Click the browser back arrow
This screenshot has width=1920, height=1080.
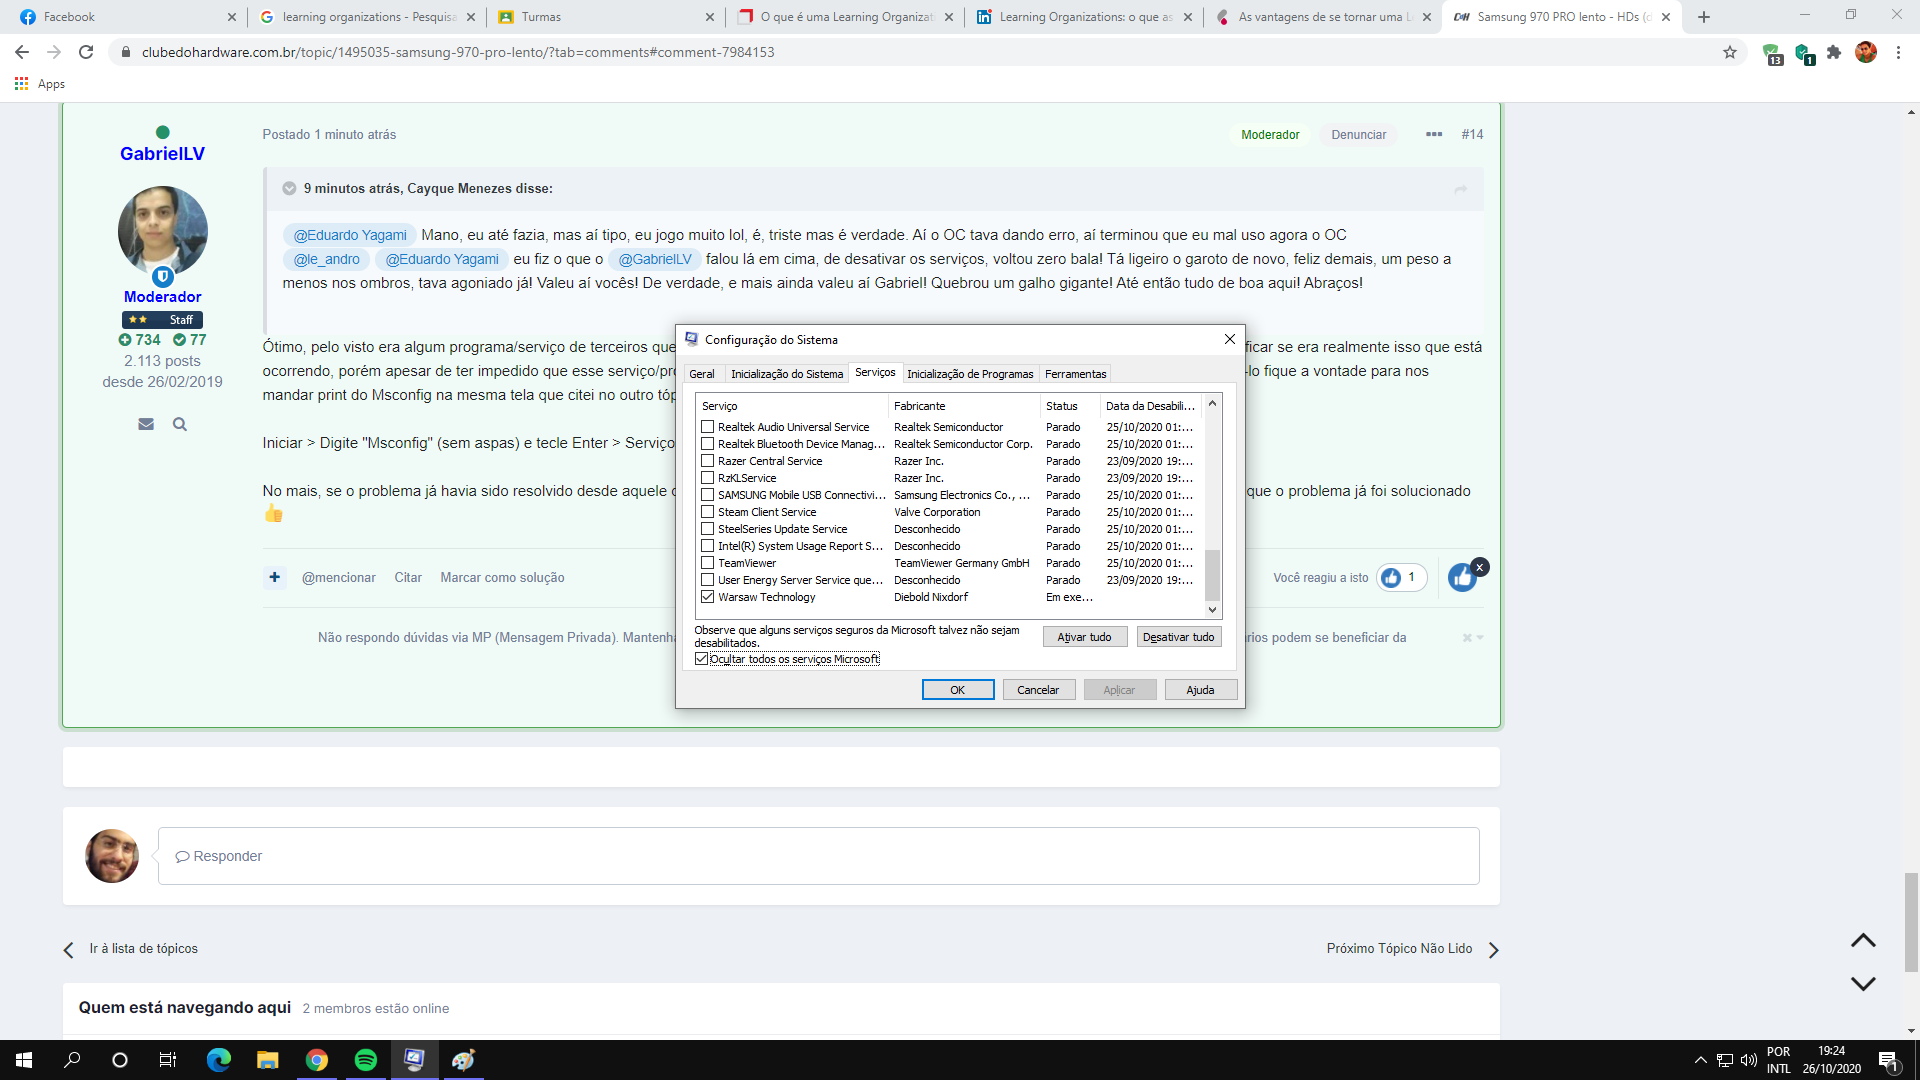(22, 52)
